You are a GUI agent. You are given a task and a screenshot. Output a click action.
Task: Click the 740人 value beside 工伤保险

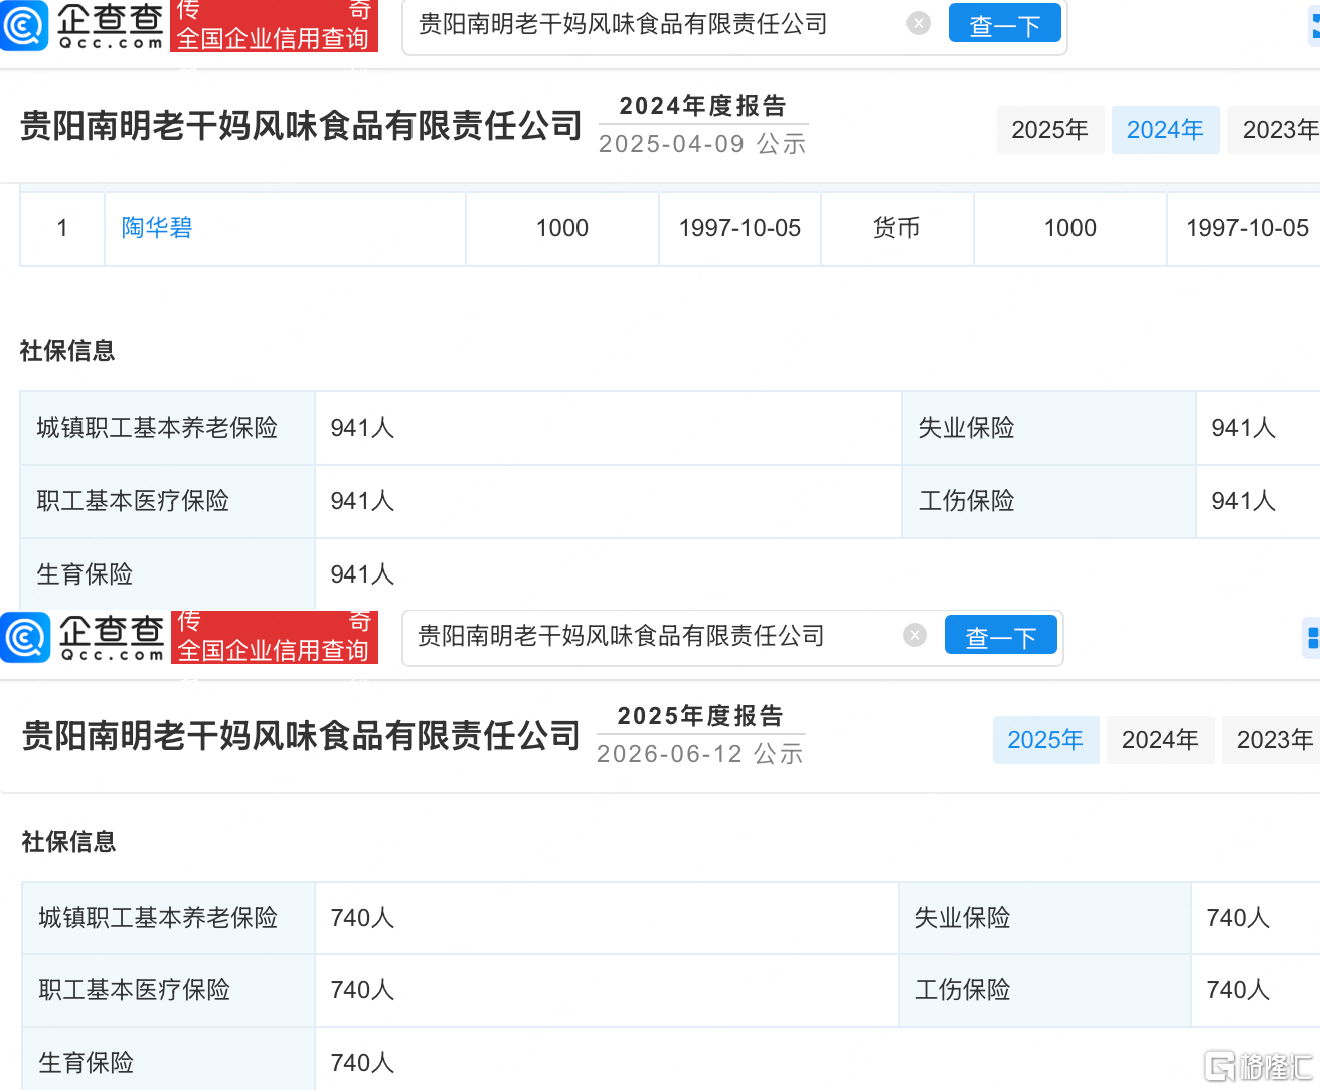(1238, 990)
